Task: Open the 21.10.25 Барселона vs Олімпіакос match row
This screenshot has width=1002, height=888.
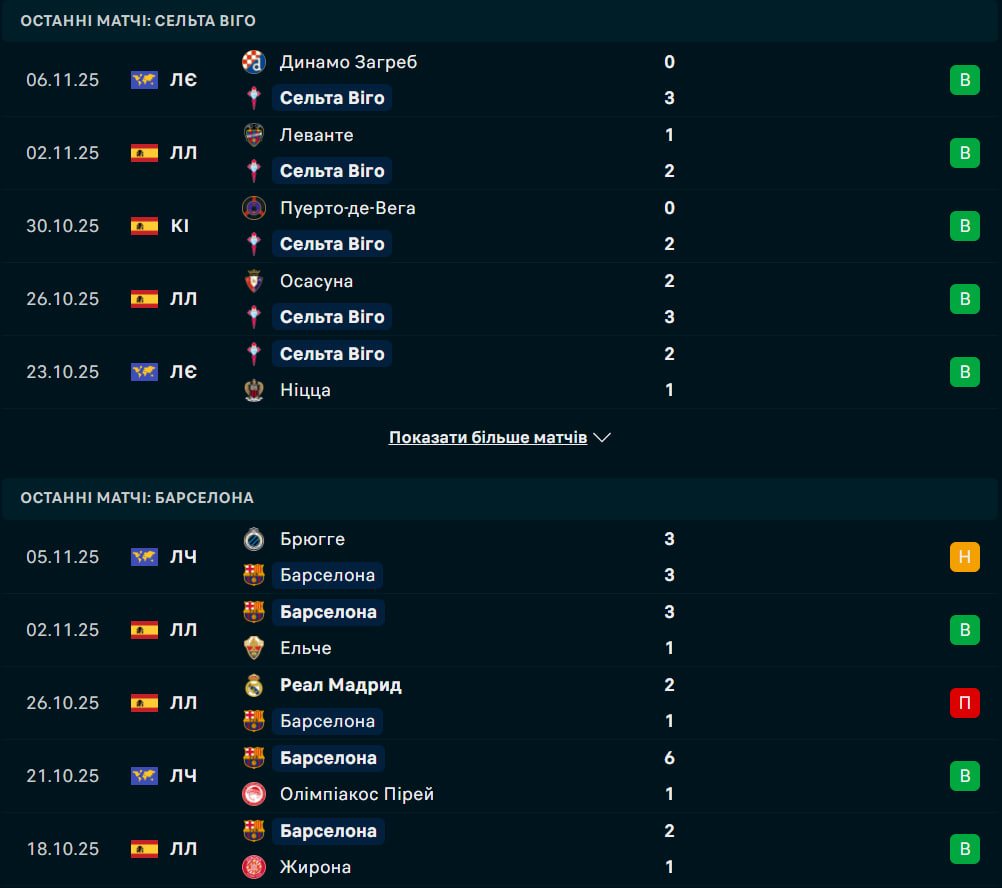Action: (500, 776)
